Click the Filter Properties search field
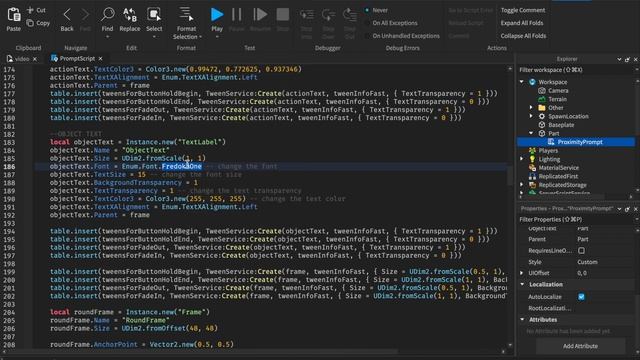The image size is (640, 360). coord(576,219)
